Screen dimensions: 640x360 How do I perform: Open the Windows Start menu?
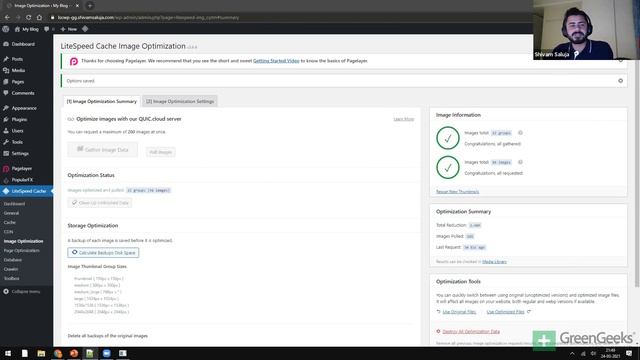(x=8, y=353)
